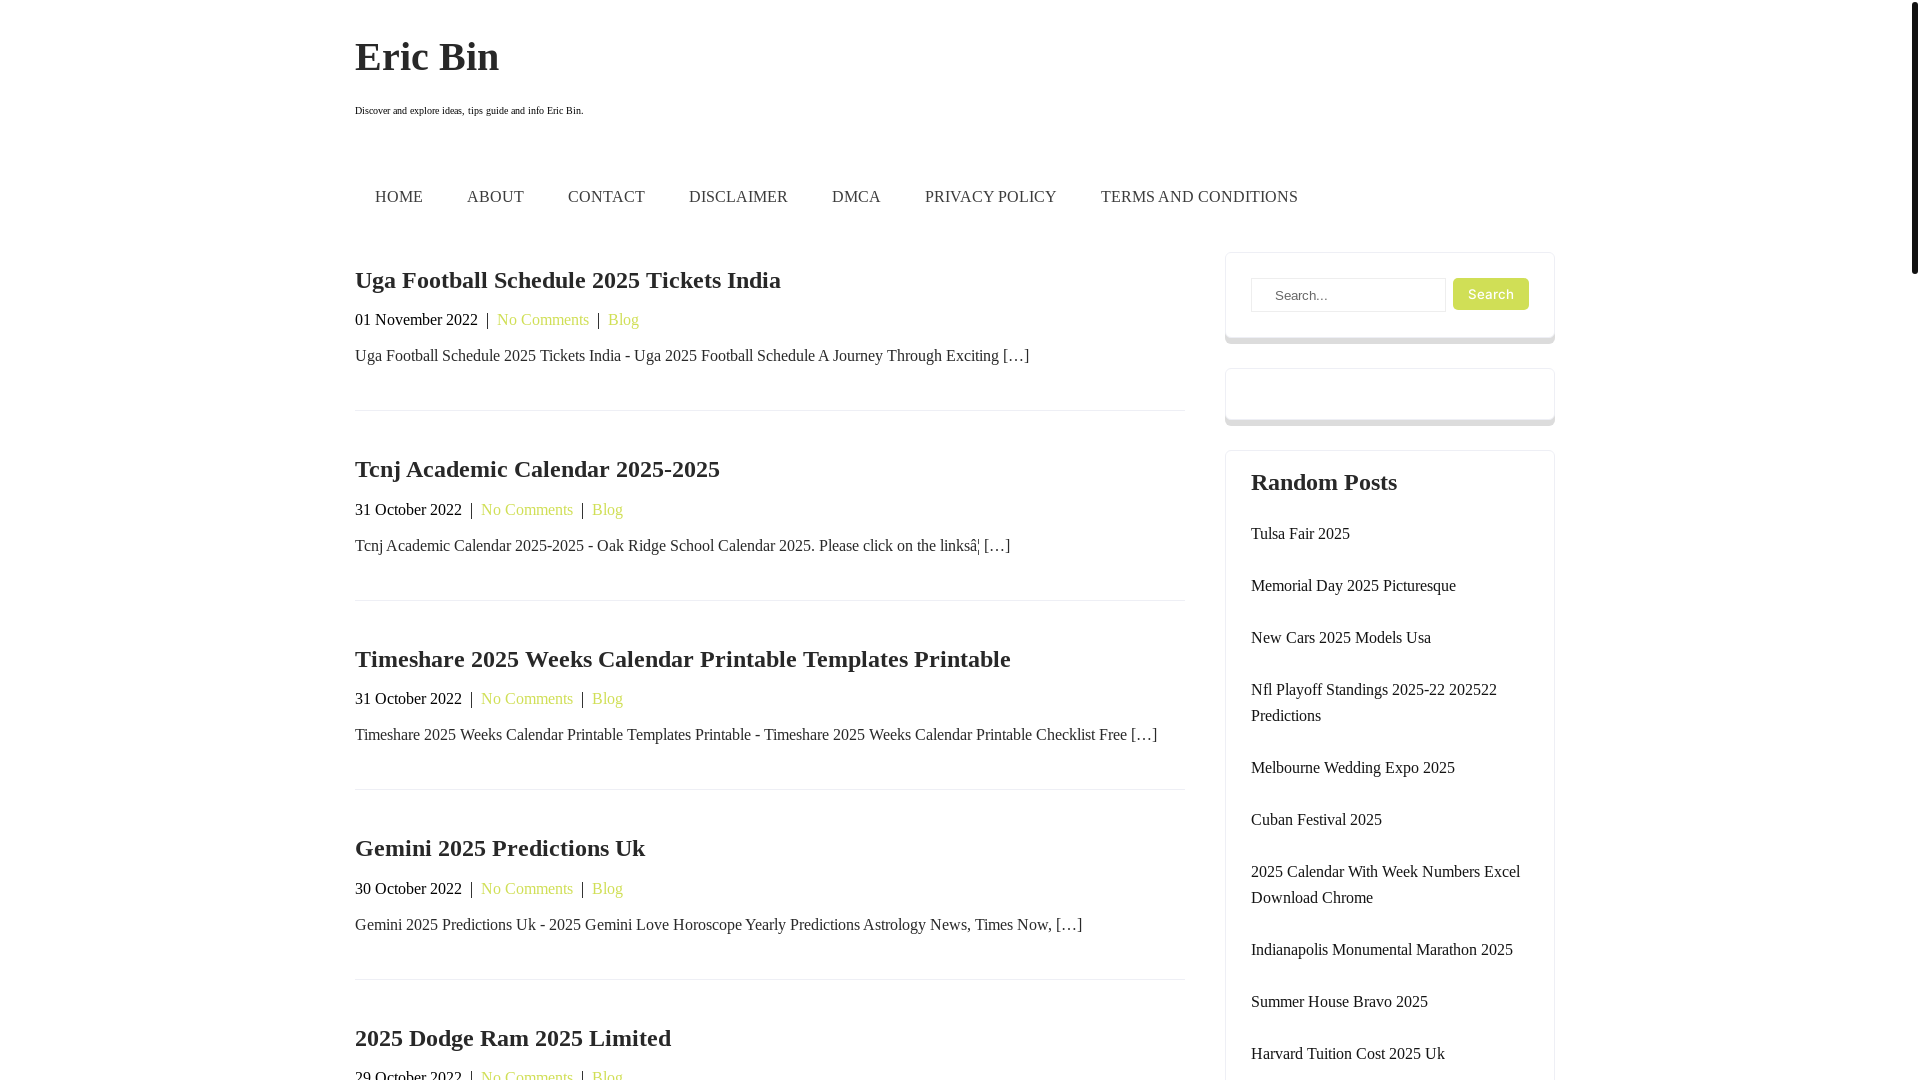Open Memorial Day 2025 Picturesque random post
This screenshot has width=1920, height=1080.
(1353, 586)
